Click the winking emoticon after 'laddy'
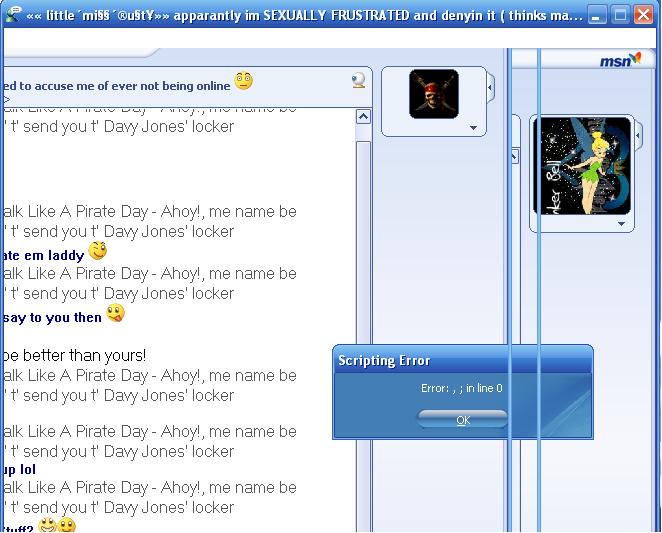The image size is (662, 533). click(x=97, y=251)
